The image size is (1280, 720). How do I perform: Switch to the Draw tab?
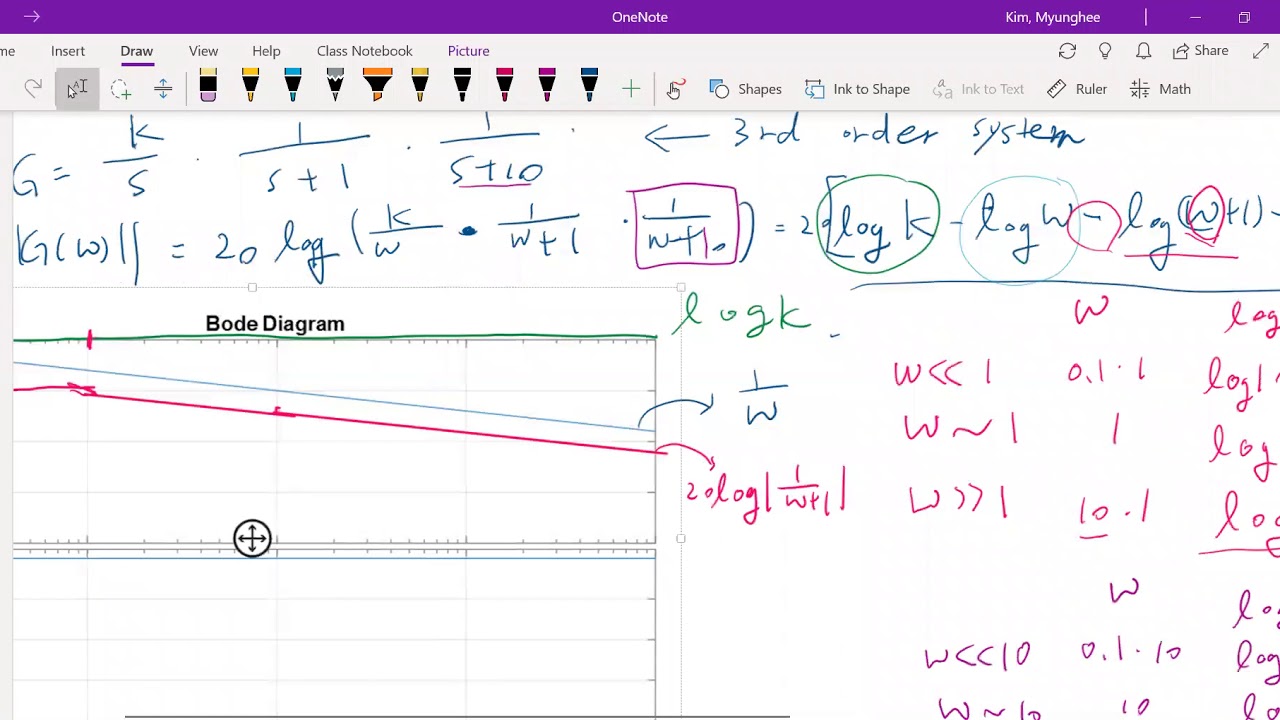(x=137, y=51)
